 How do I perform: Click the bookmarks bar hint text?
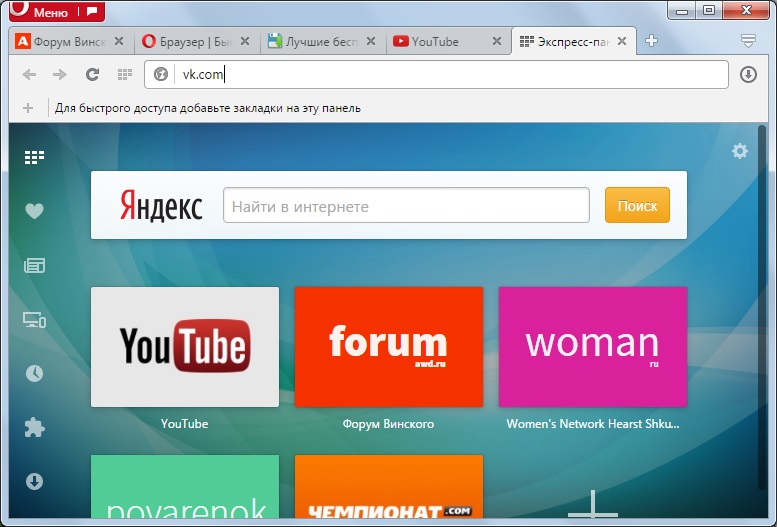click(208, 108)
